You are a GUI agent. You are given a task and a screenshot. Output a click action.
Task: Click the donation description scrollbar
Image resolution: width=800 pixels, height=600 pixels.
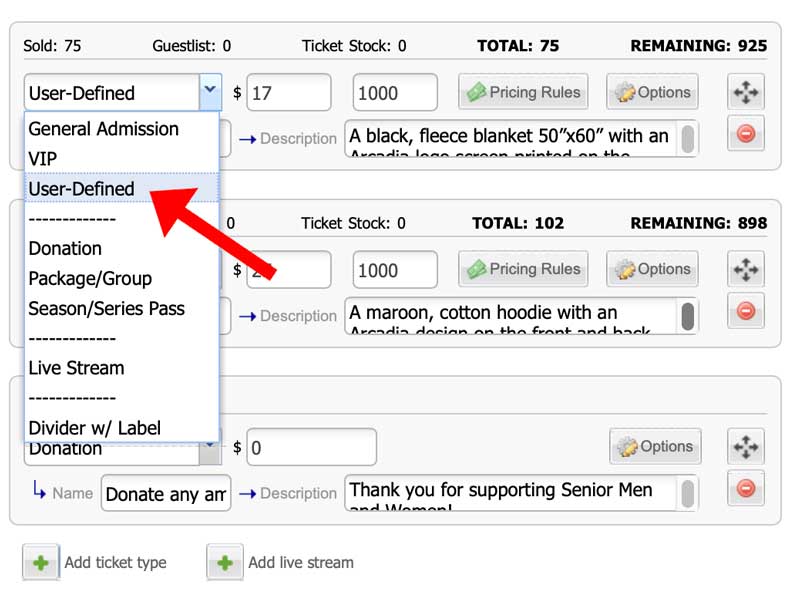tap(688, 493)
